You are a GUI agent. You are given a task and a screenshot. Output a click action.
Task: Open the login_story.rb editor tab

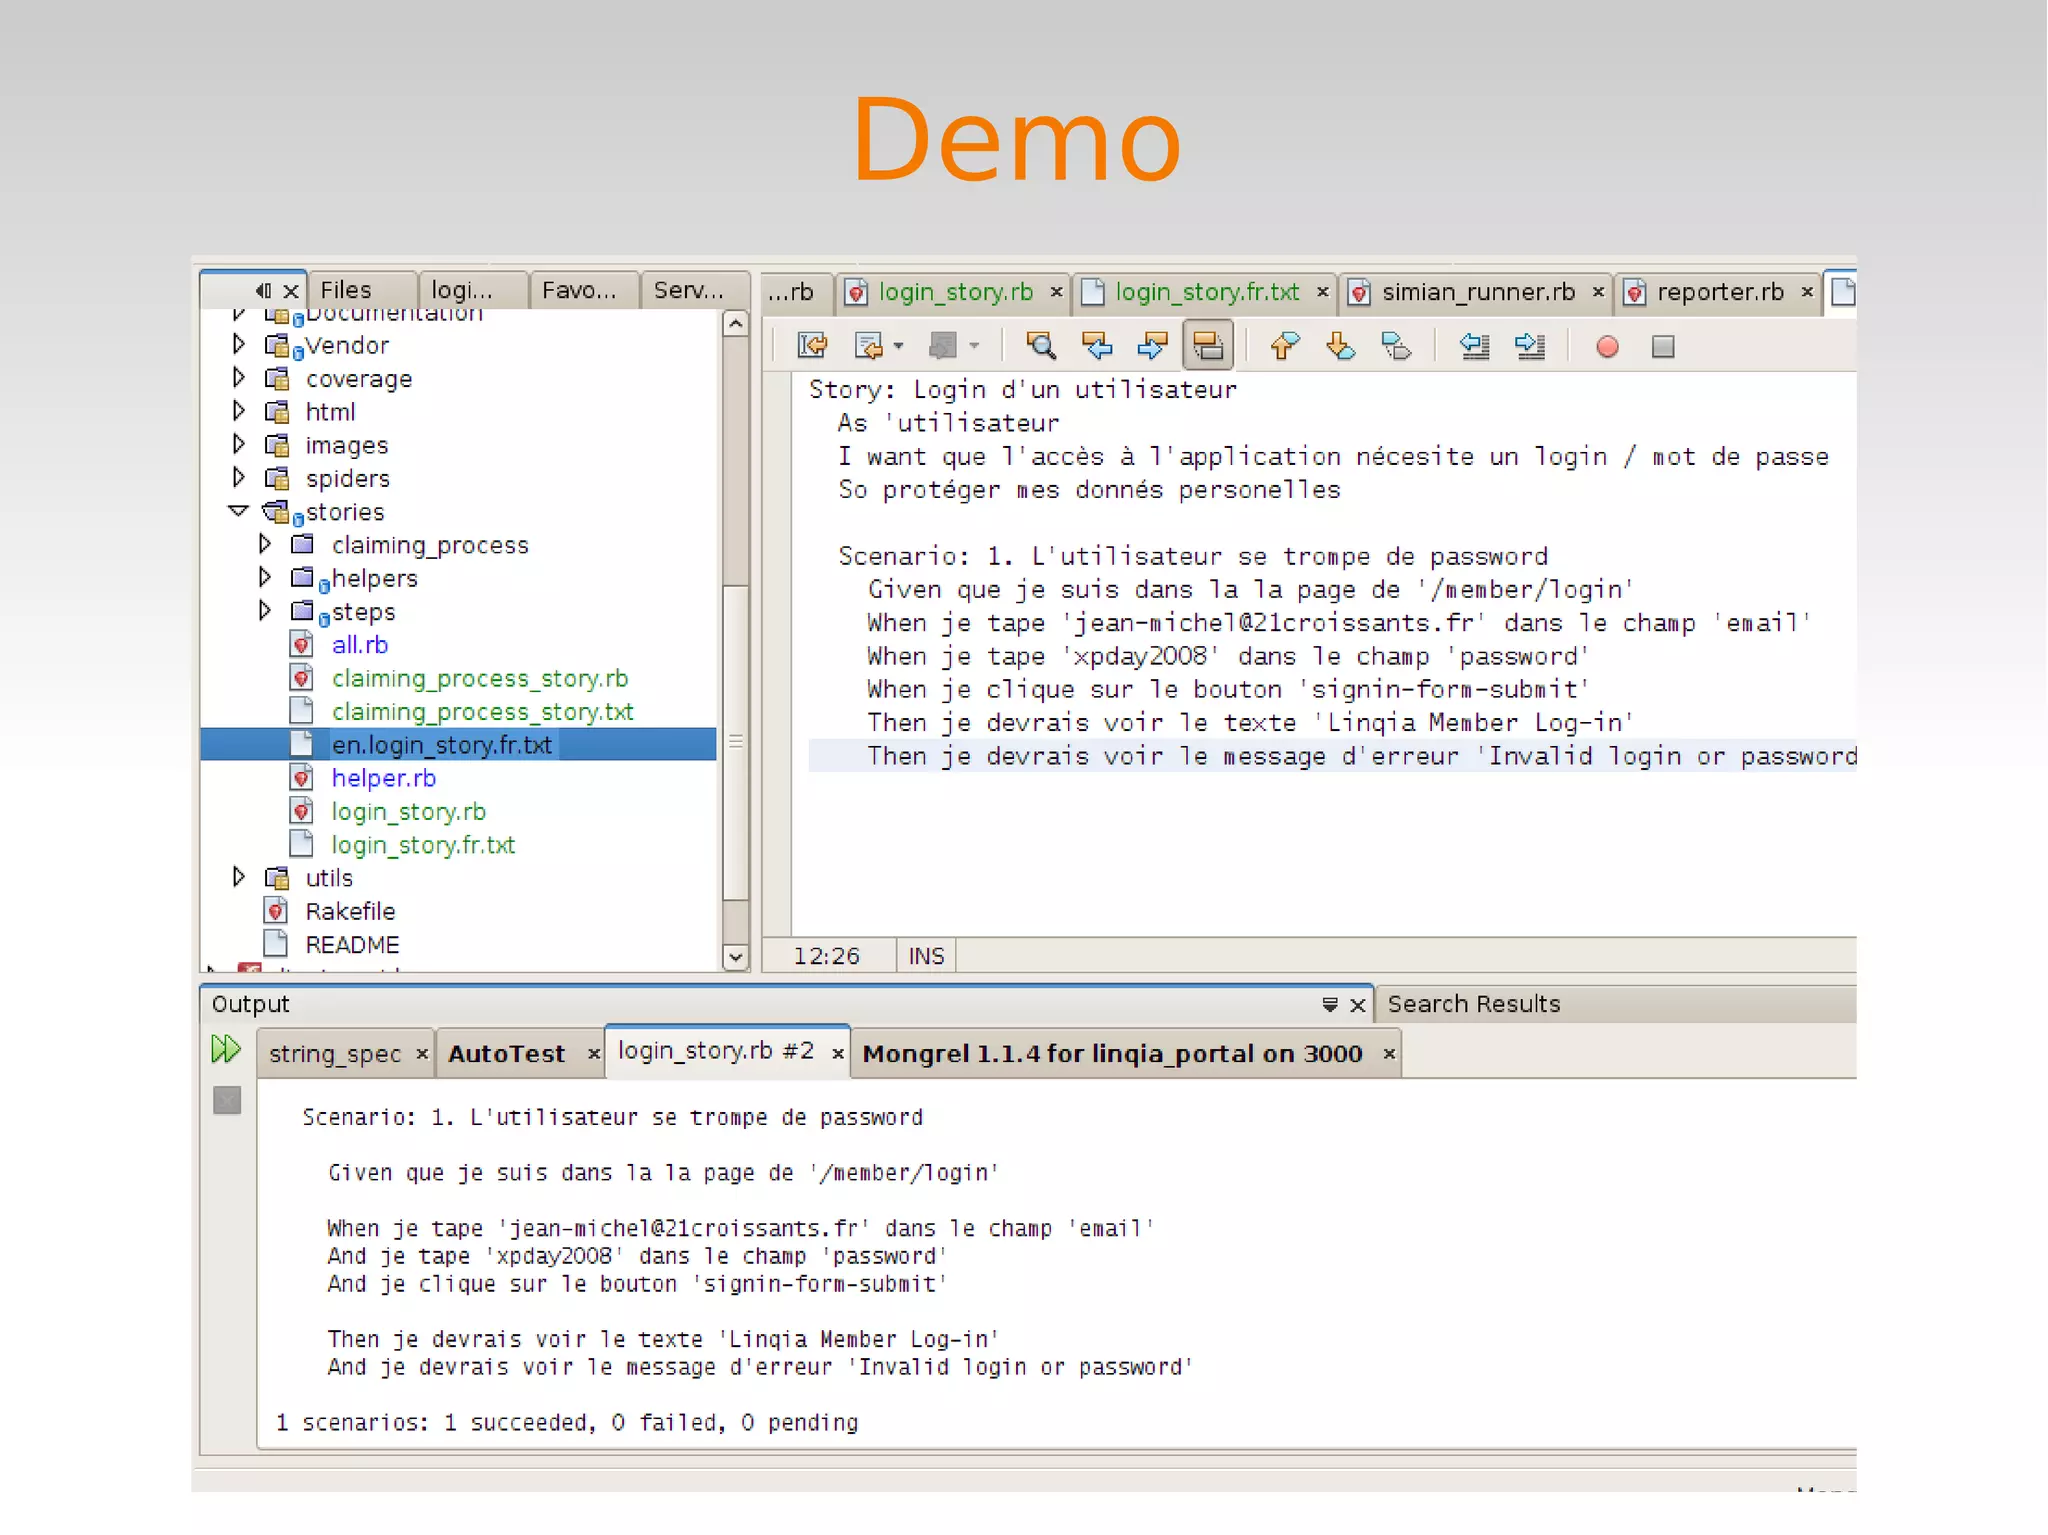pyautogui.click(x=954, y=291)
